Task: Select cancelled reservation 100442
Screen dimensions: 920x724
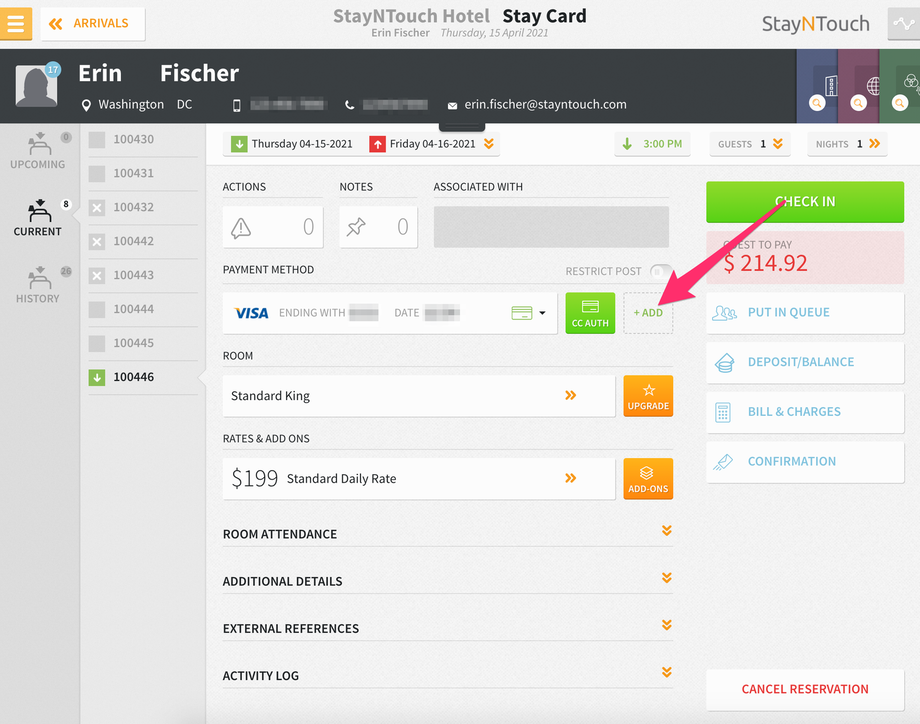Action: point(143,242)
